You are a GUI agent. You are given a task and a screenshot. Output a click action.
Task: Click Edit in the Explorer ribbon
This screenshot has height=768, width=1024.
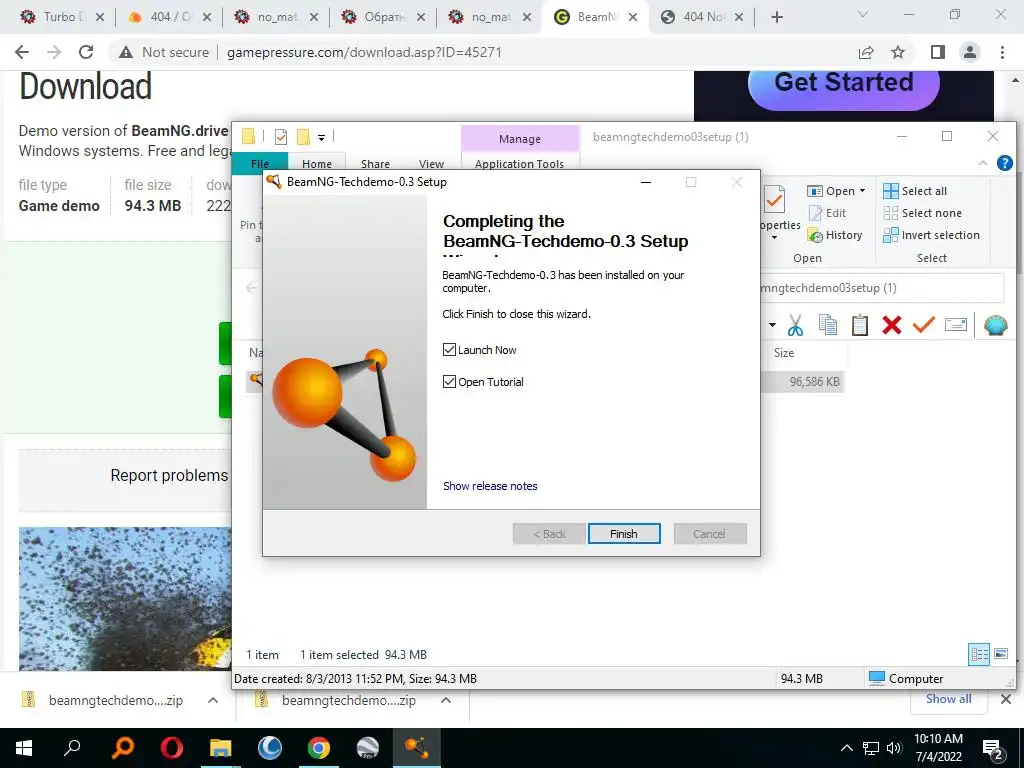pyautogui.click(x=827, y=213)
